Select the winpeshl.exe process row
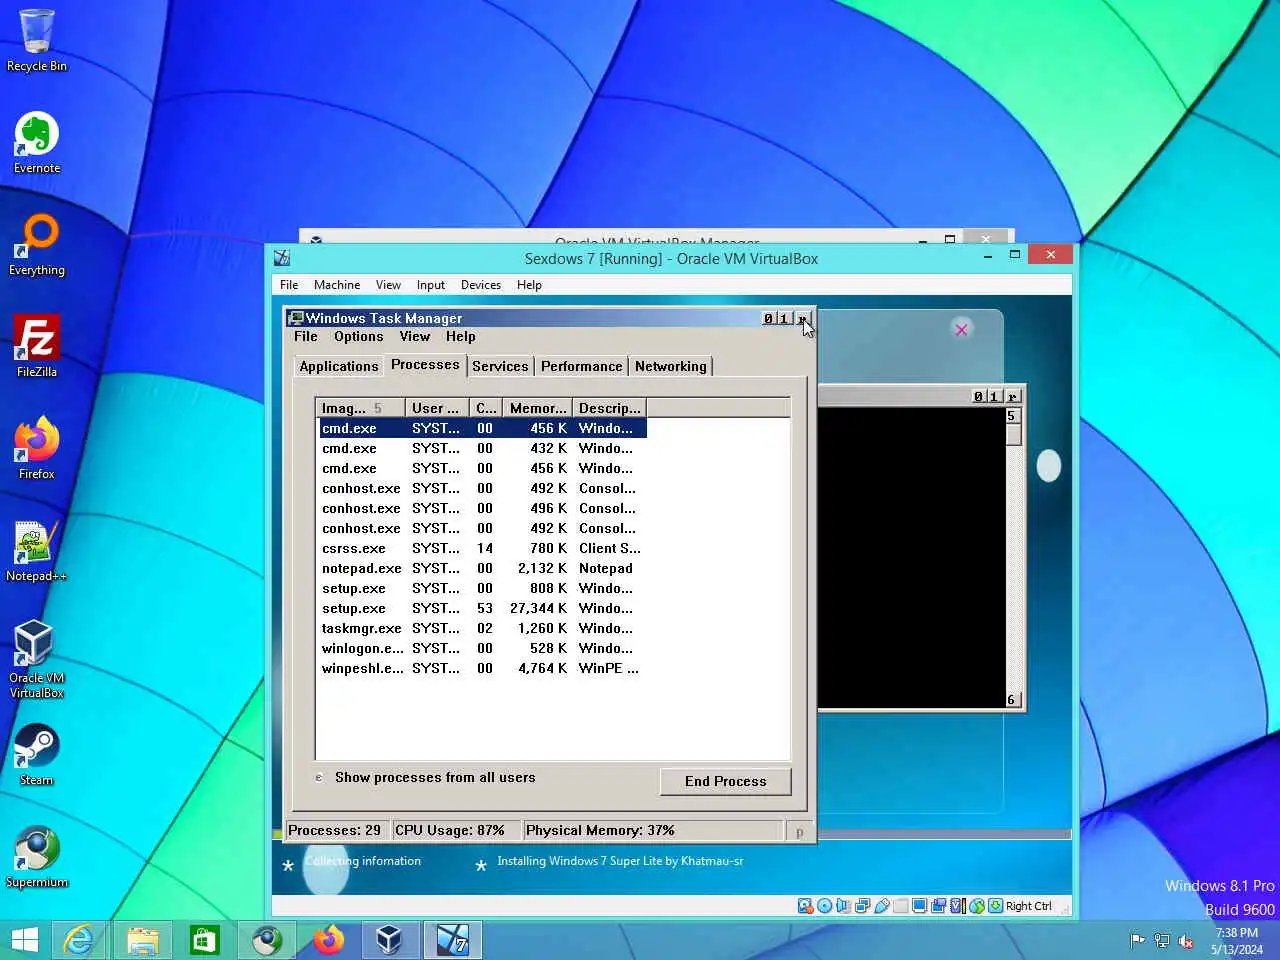The height and width of the screenshot is (960, 1280). (483, 668)
